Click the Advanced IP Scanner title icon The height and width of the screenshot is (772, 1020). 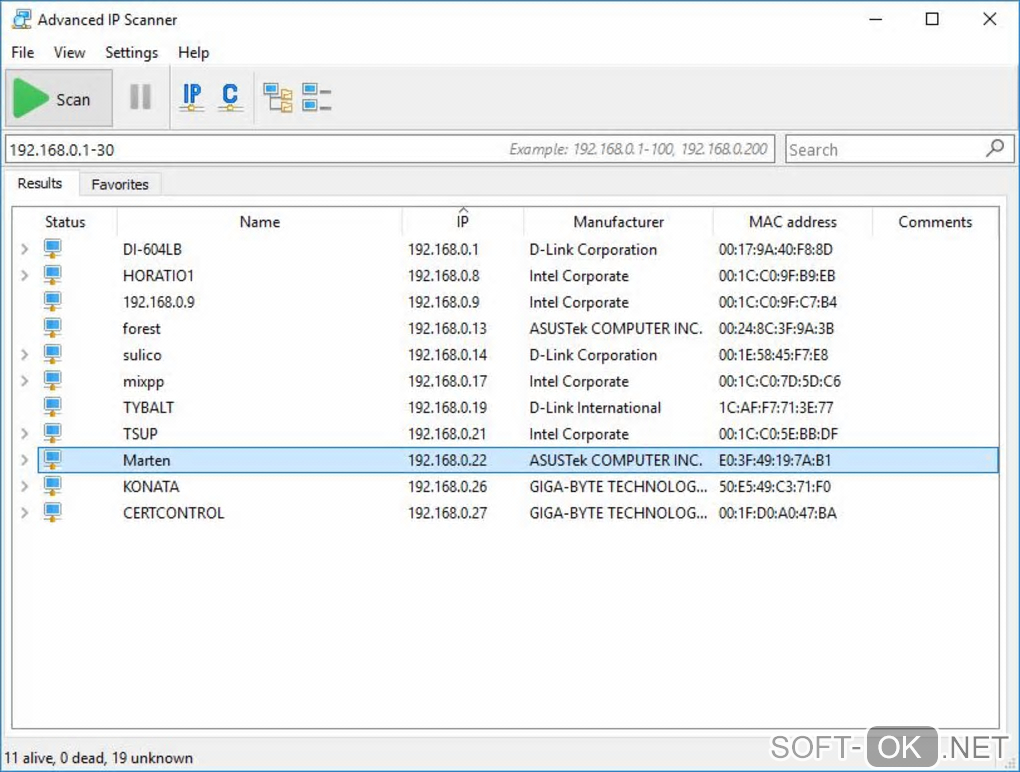[21, 20]
